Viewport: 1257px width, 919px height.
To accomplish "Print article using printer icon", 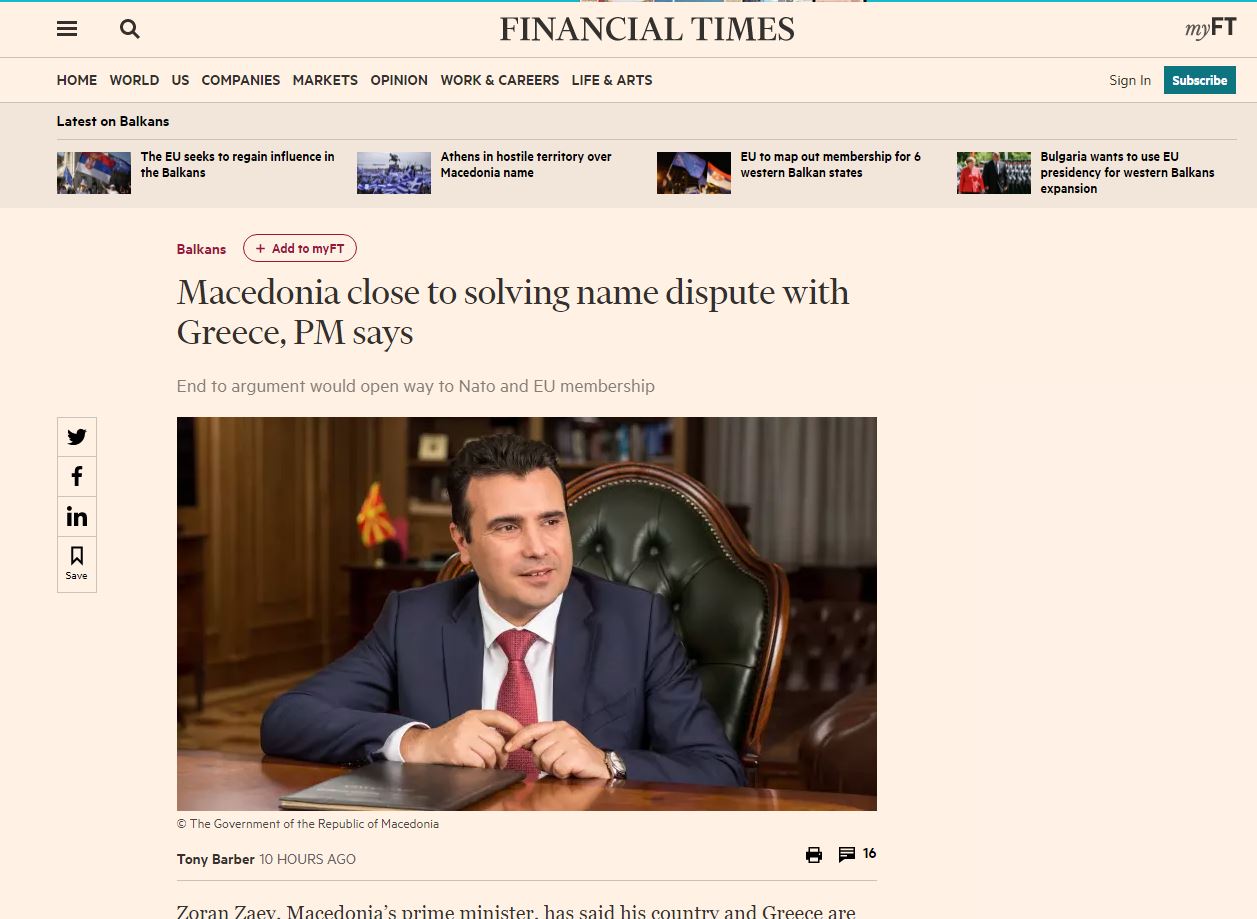I will pos(814,855).
